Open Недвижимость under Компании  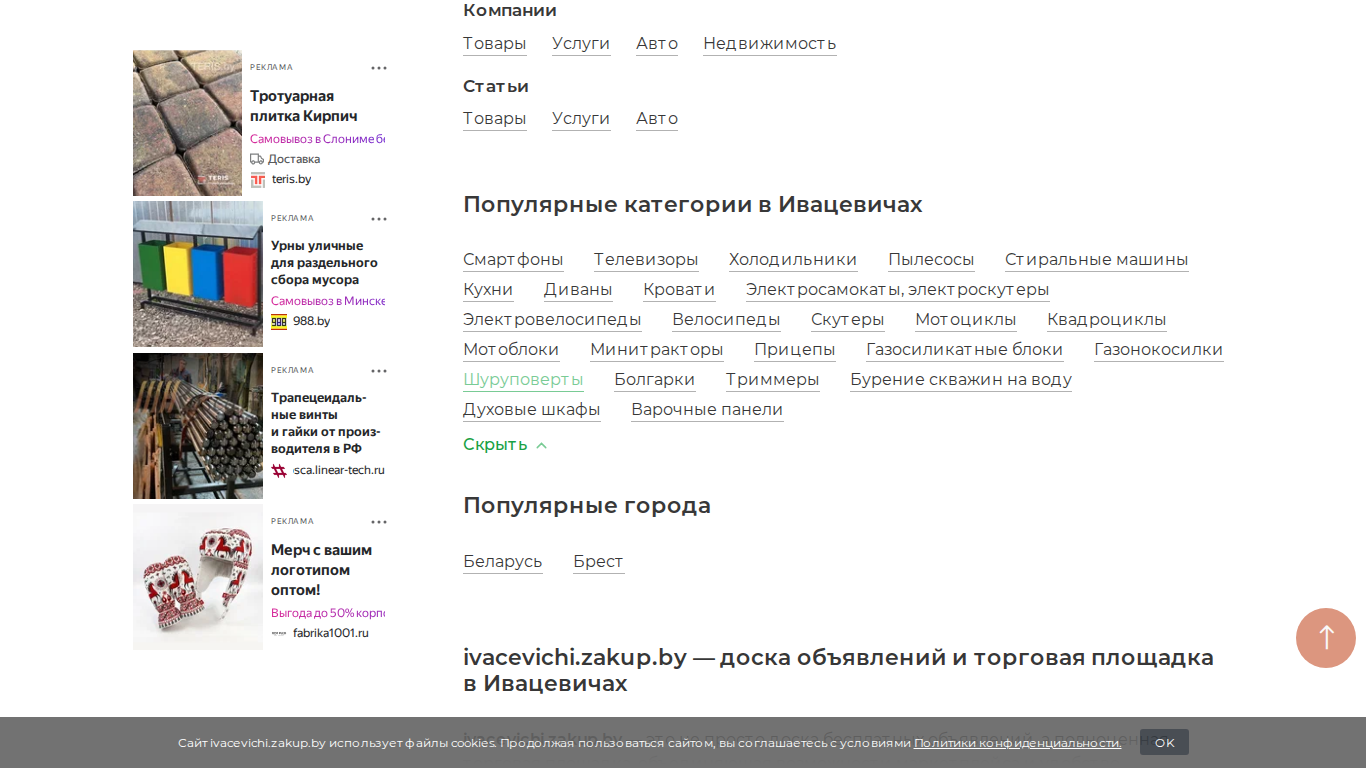coord(770,44)
